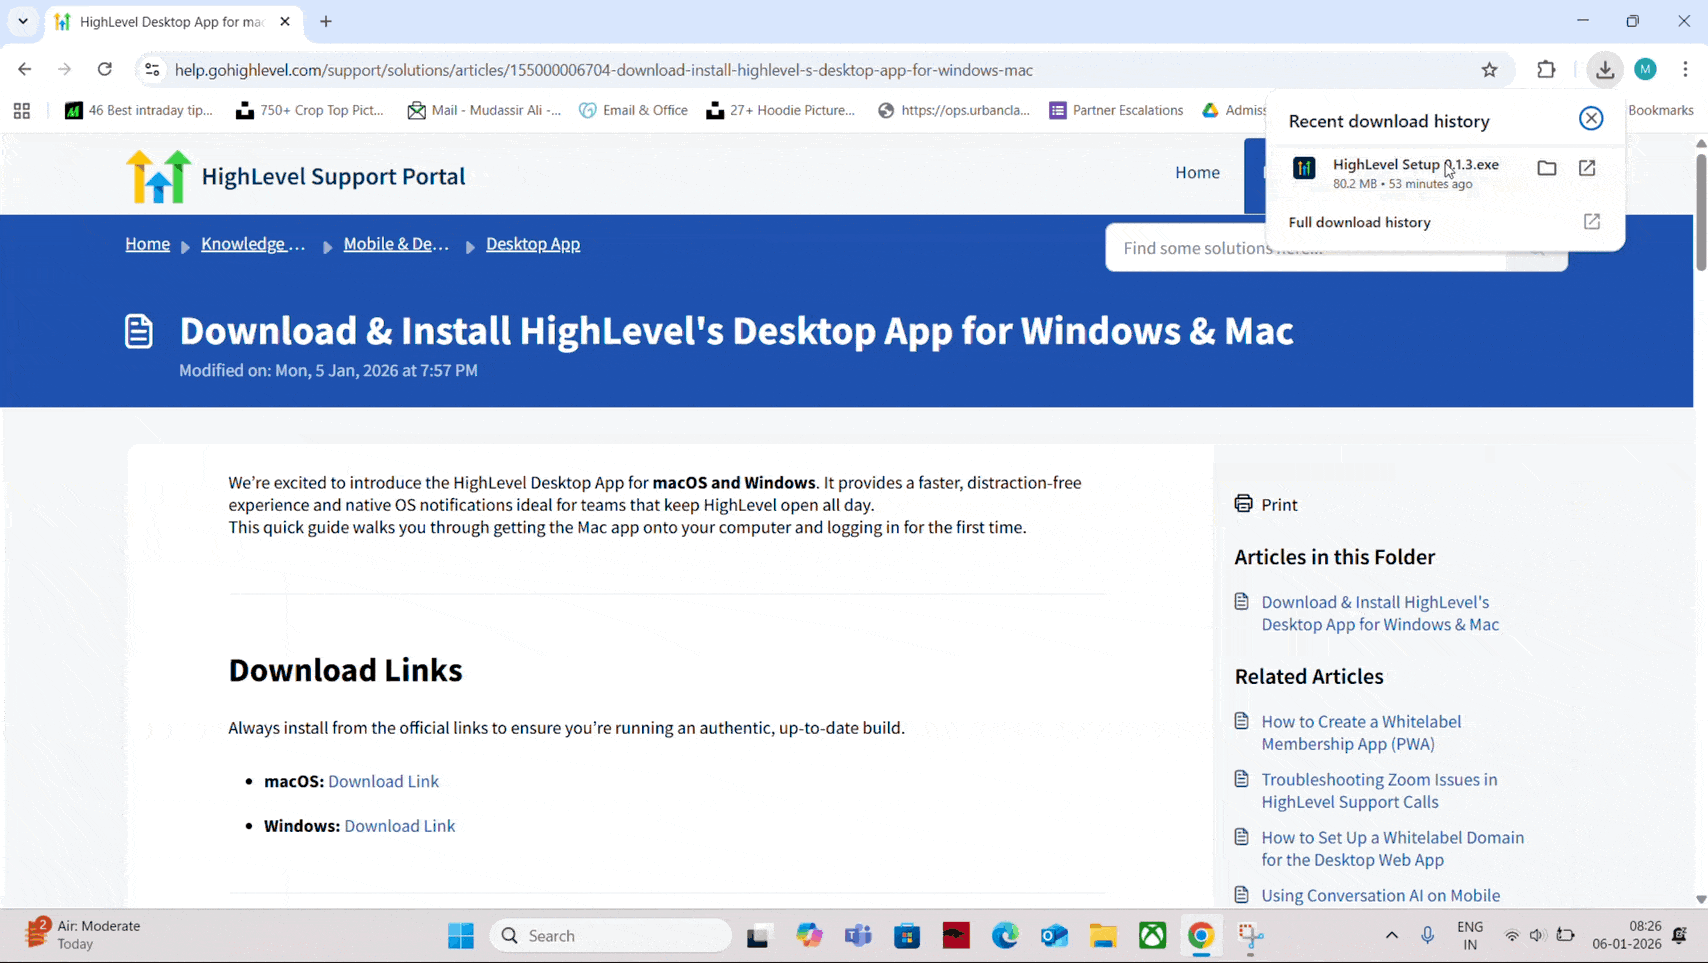Show HighLevel Setup file in folder
This screenshot has height=963, width=1708.
pos(1547,168)
